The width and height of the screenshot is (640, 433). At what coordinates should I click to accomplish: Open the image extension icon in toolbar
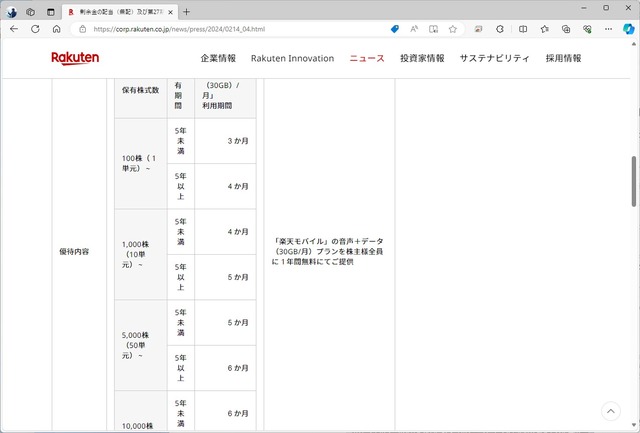[x=478, y=29]
